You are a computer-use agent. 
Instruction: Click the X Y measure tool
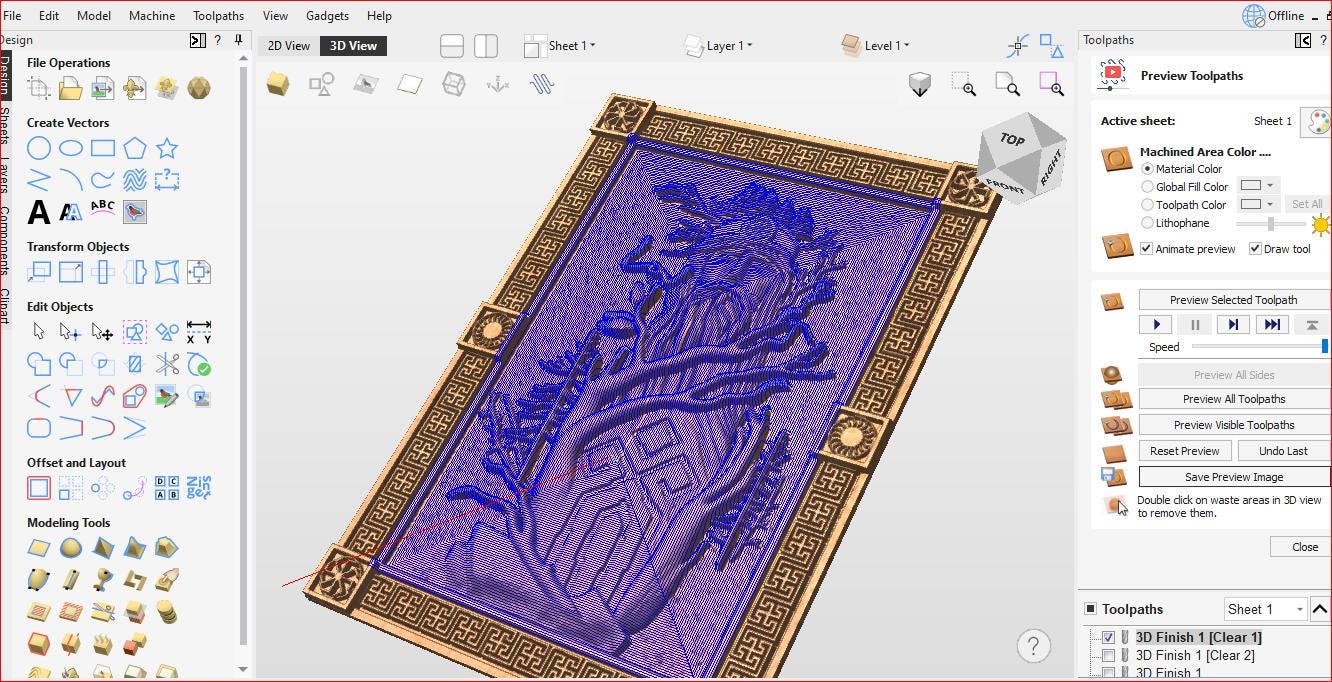click(x=199, y=332)
